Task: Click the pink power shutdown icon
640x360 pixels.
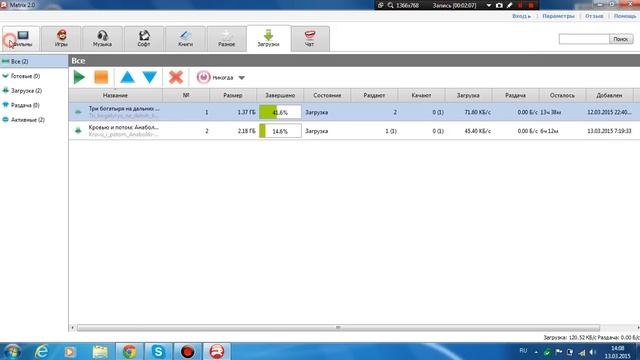Action: click(x=203, y=77)
